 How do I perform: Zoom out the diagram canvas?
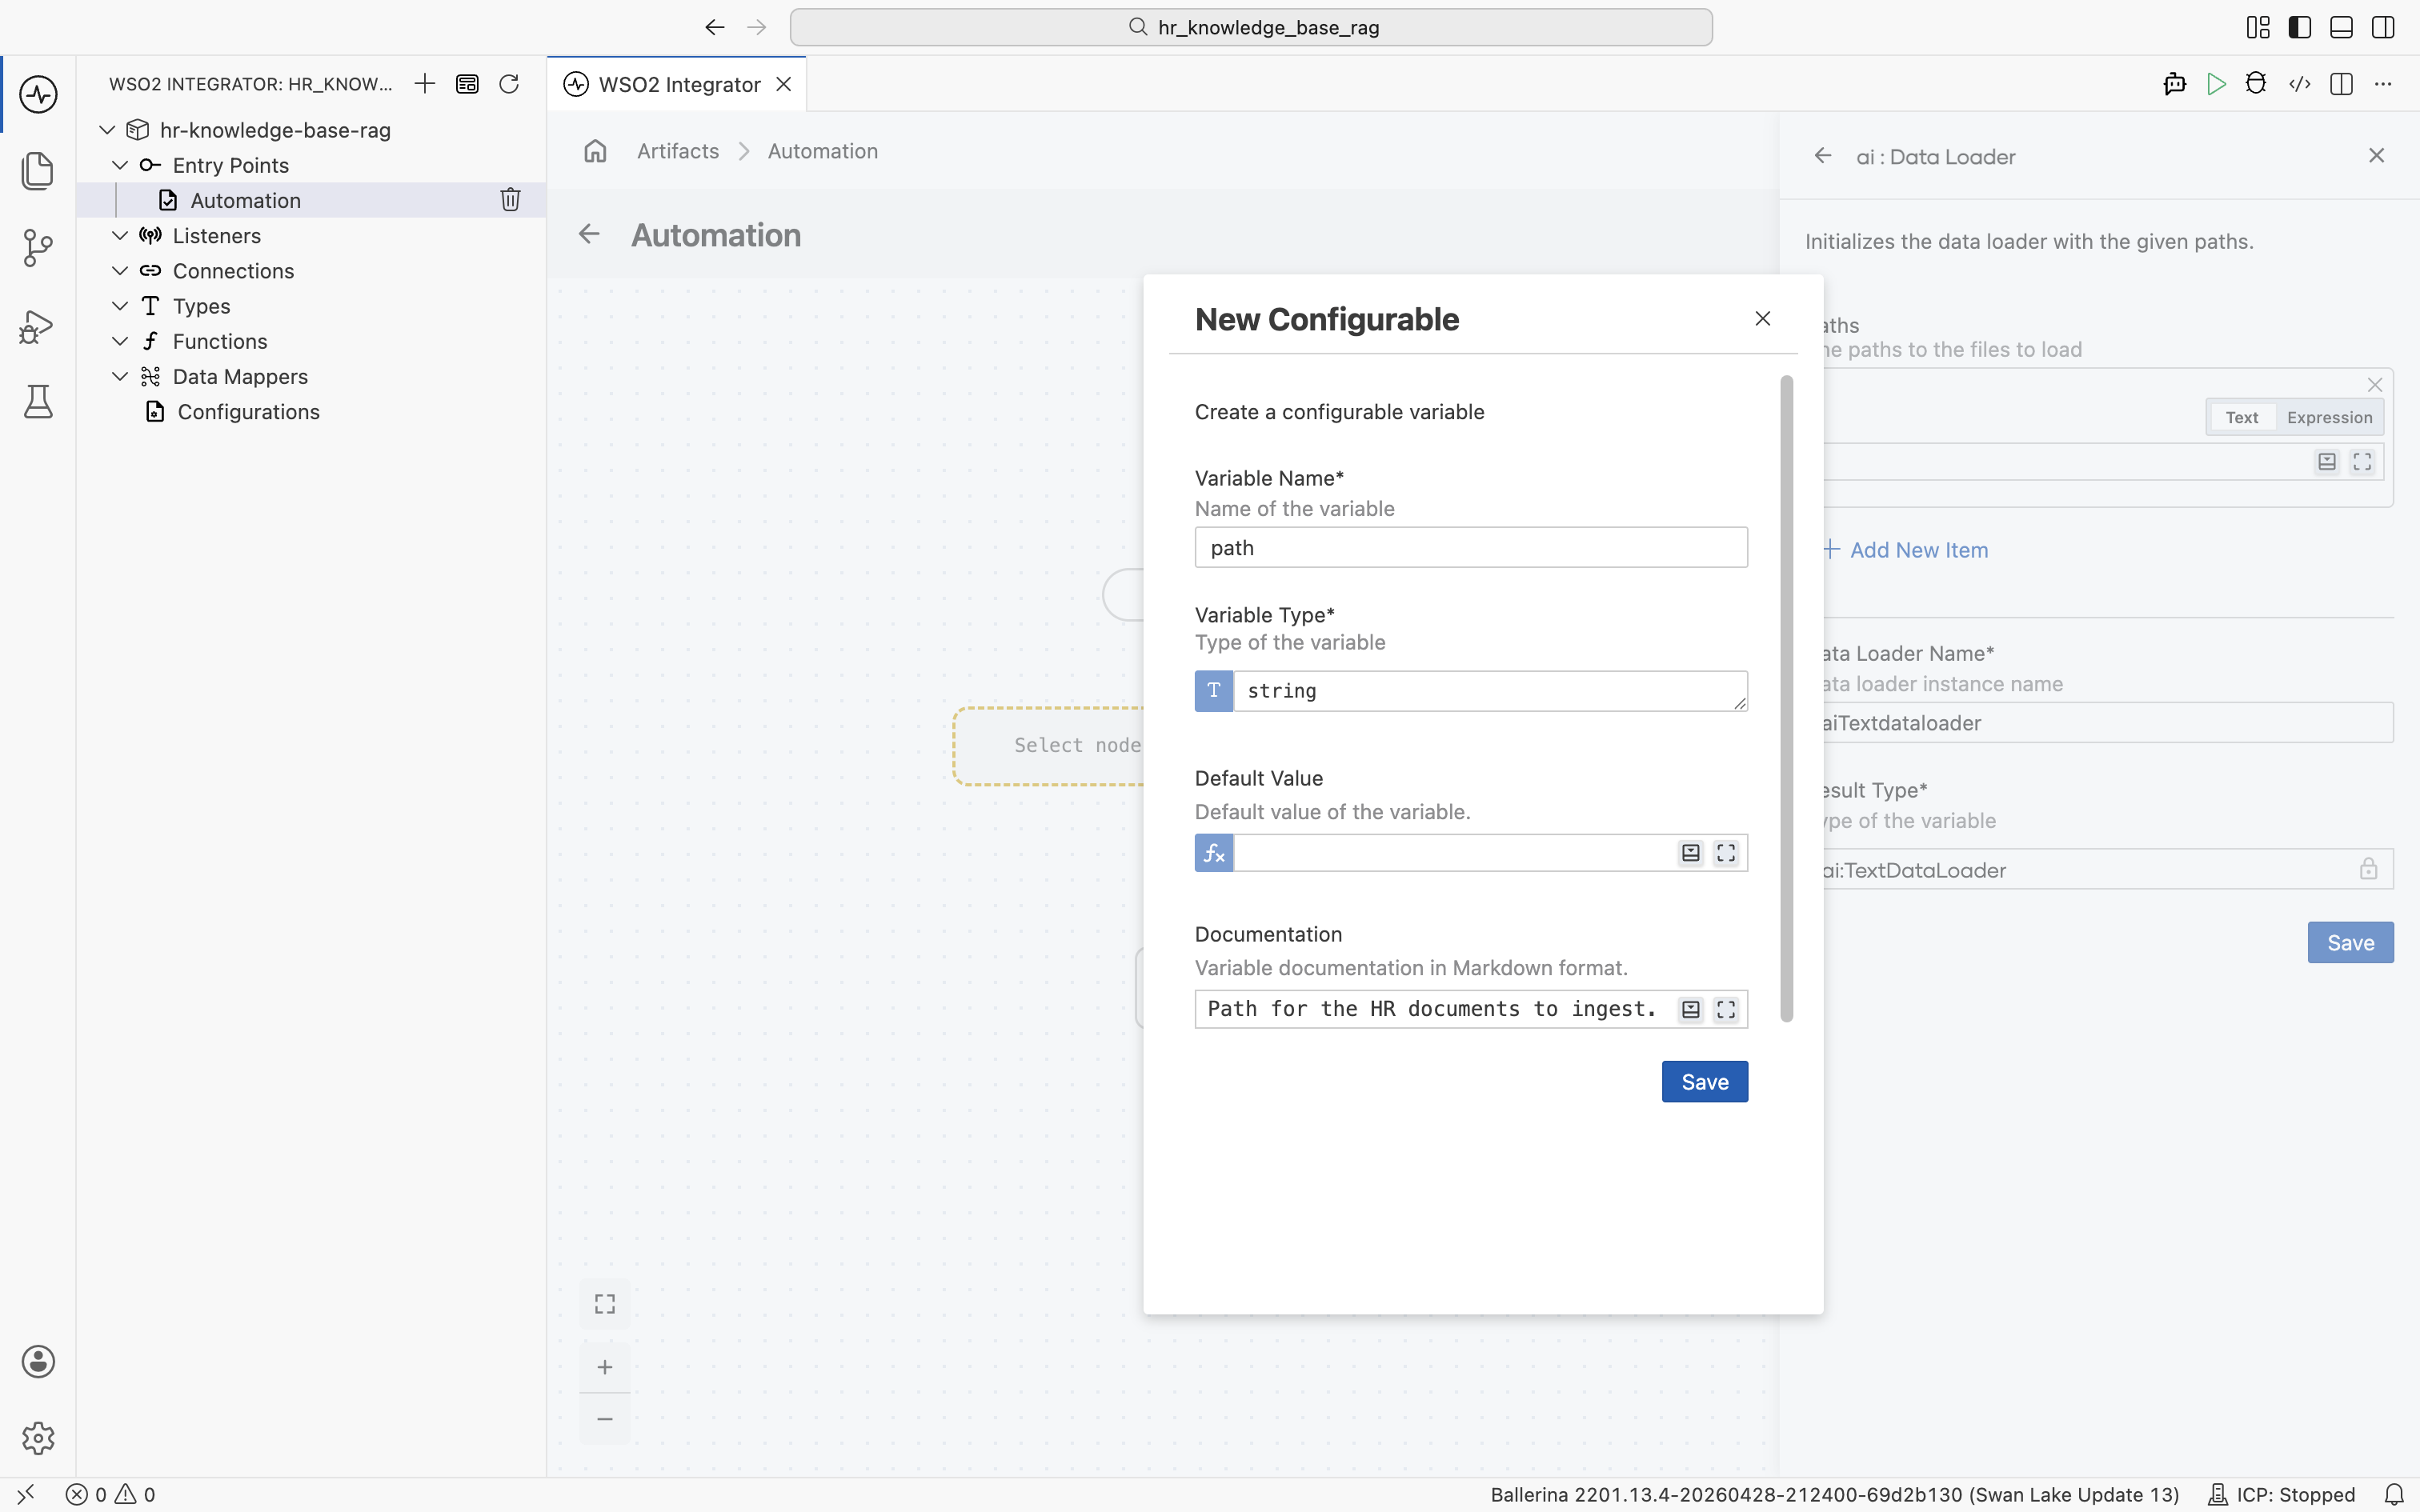(x=605, y=1418)
